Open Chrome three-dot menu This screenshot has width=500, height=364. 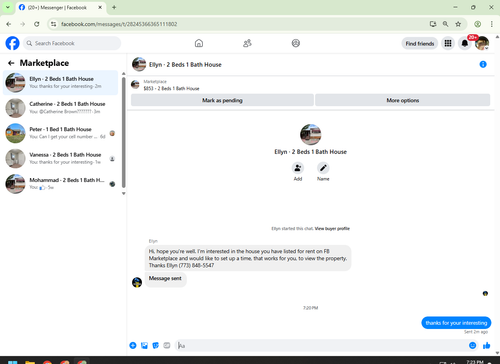pyautogui.click(x=492, y=24)
